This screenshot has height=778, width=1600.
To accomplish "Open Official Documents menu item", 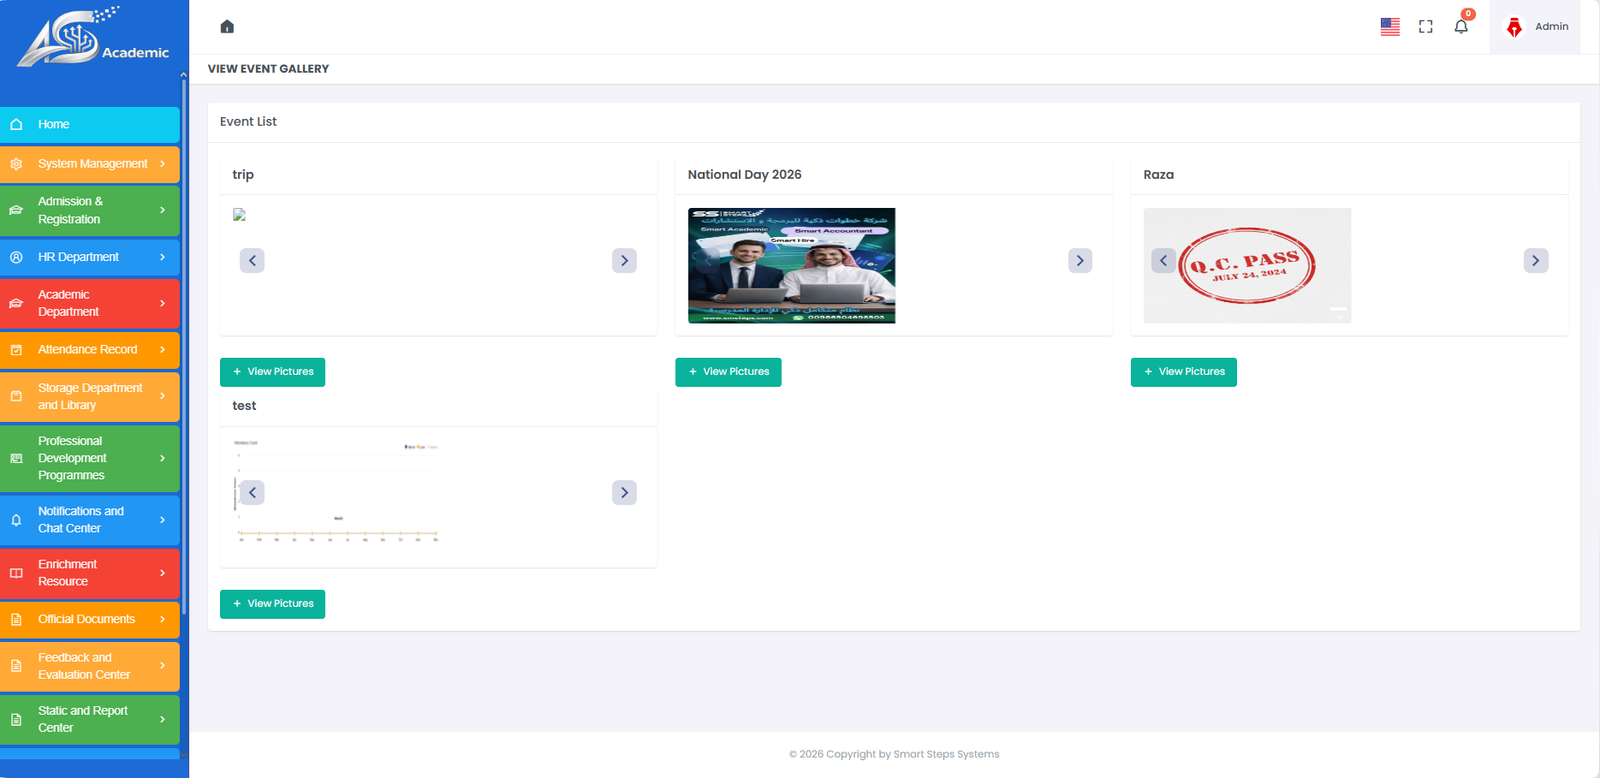I will point(90,619).
